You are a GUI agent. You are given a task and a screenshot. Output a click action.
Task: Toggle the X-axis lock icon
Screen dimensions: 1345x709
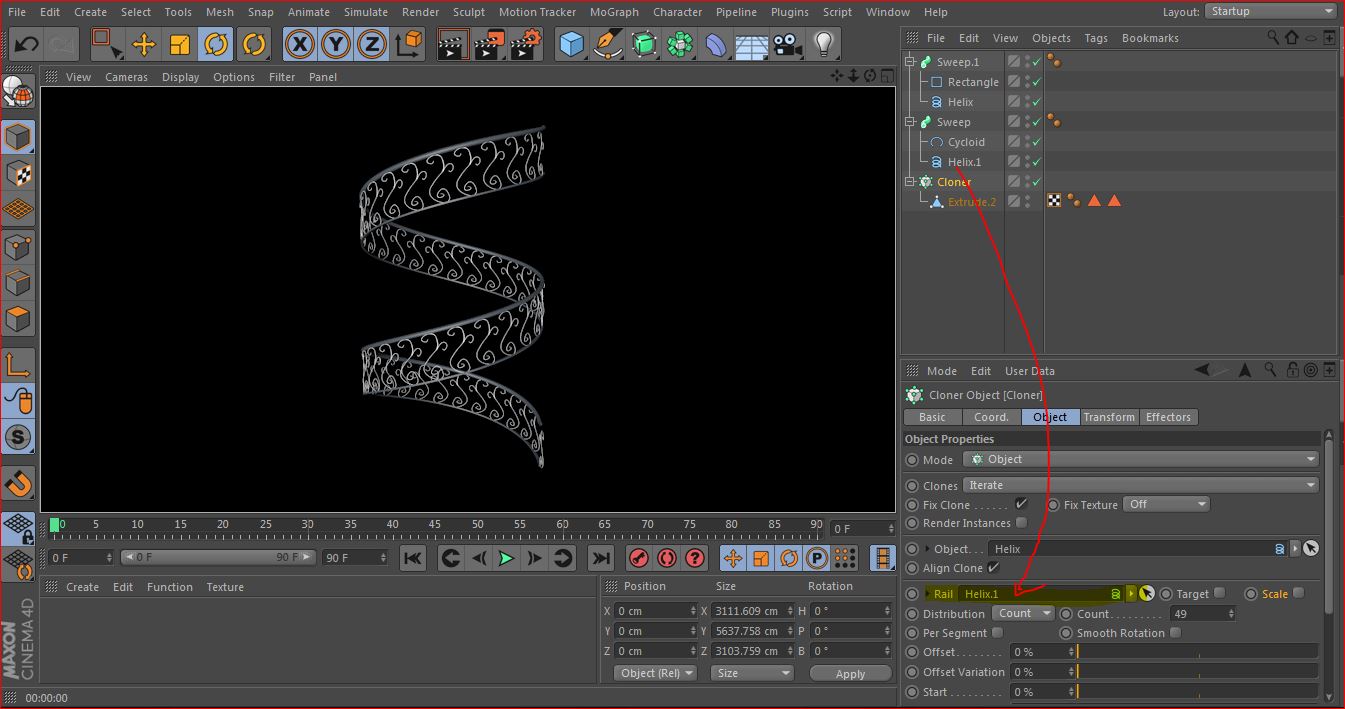(300, 44)
